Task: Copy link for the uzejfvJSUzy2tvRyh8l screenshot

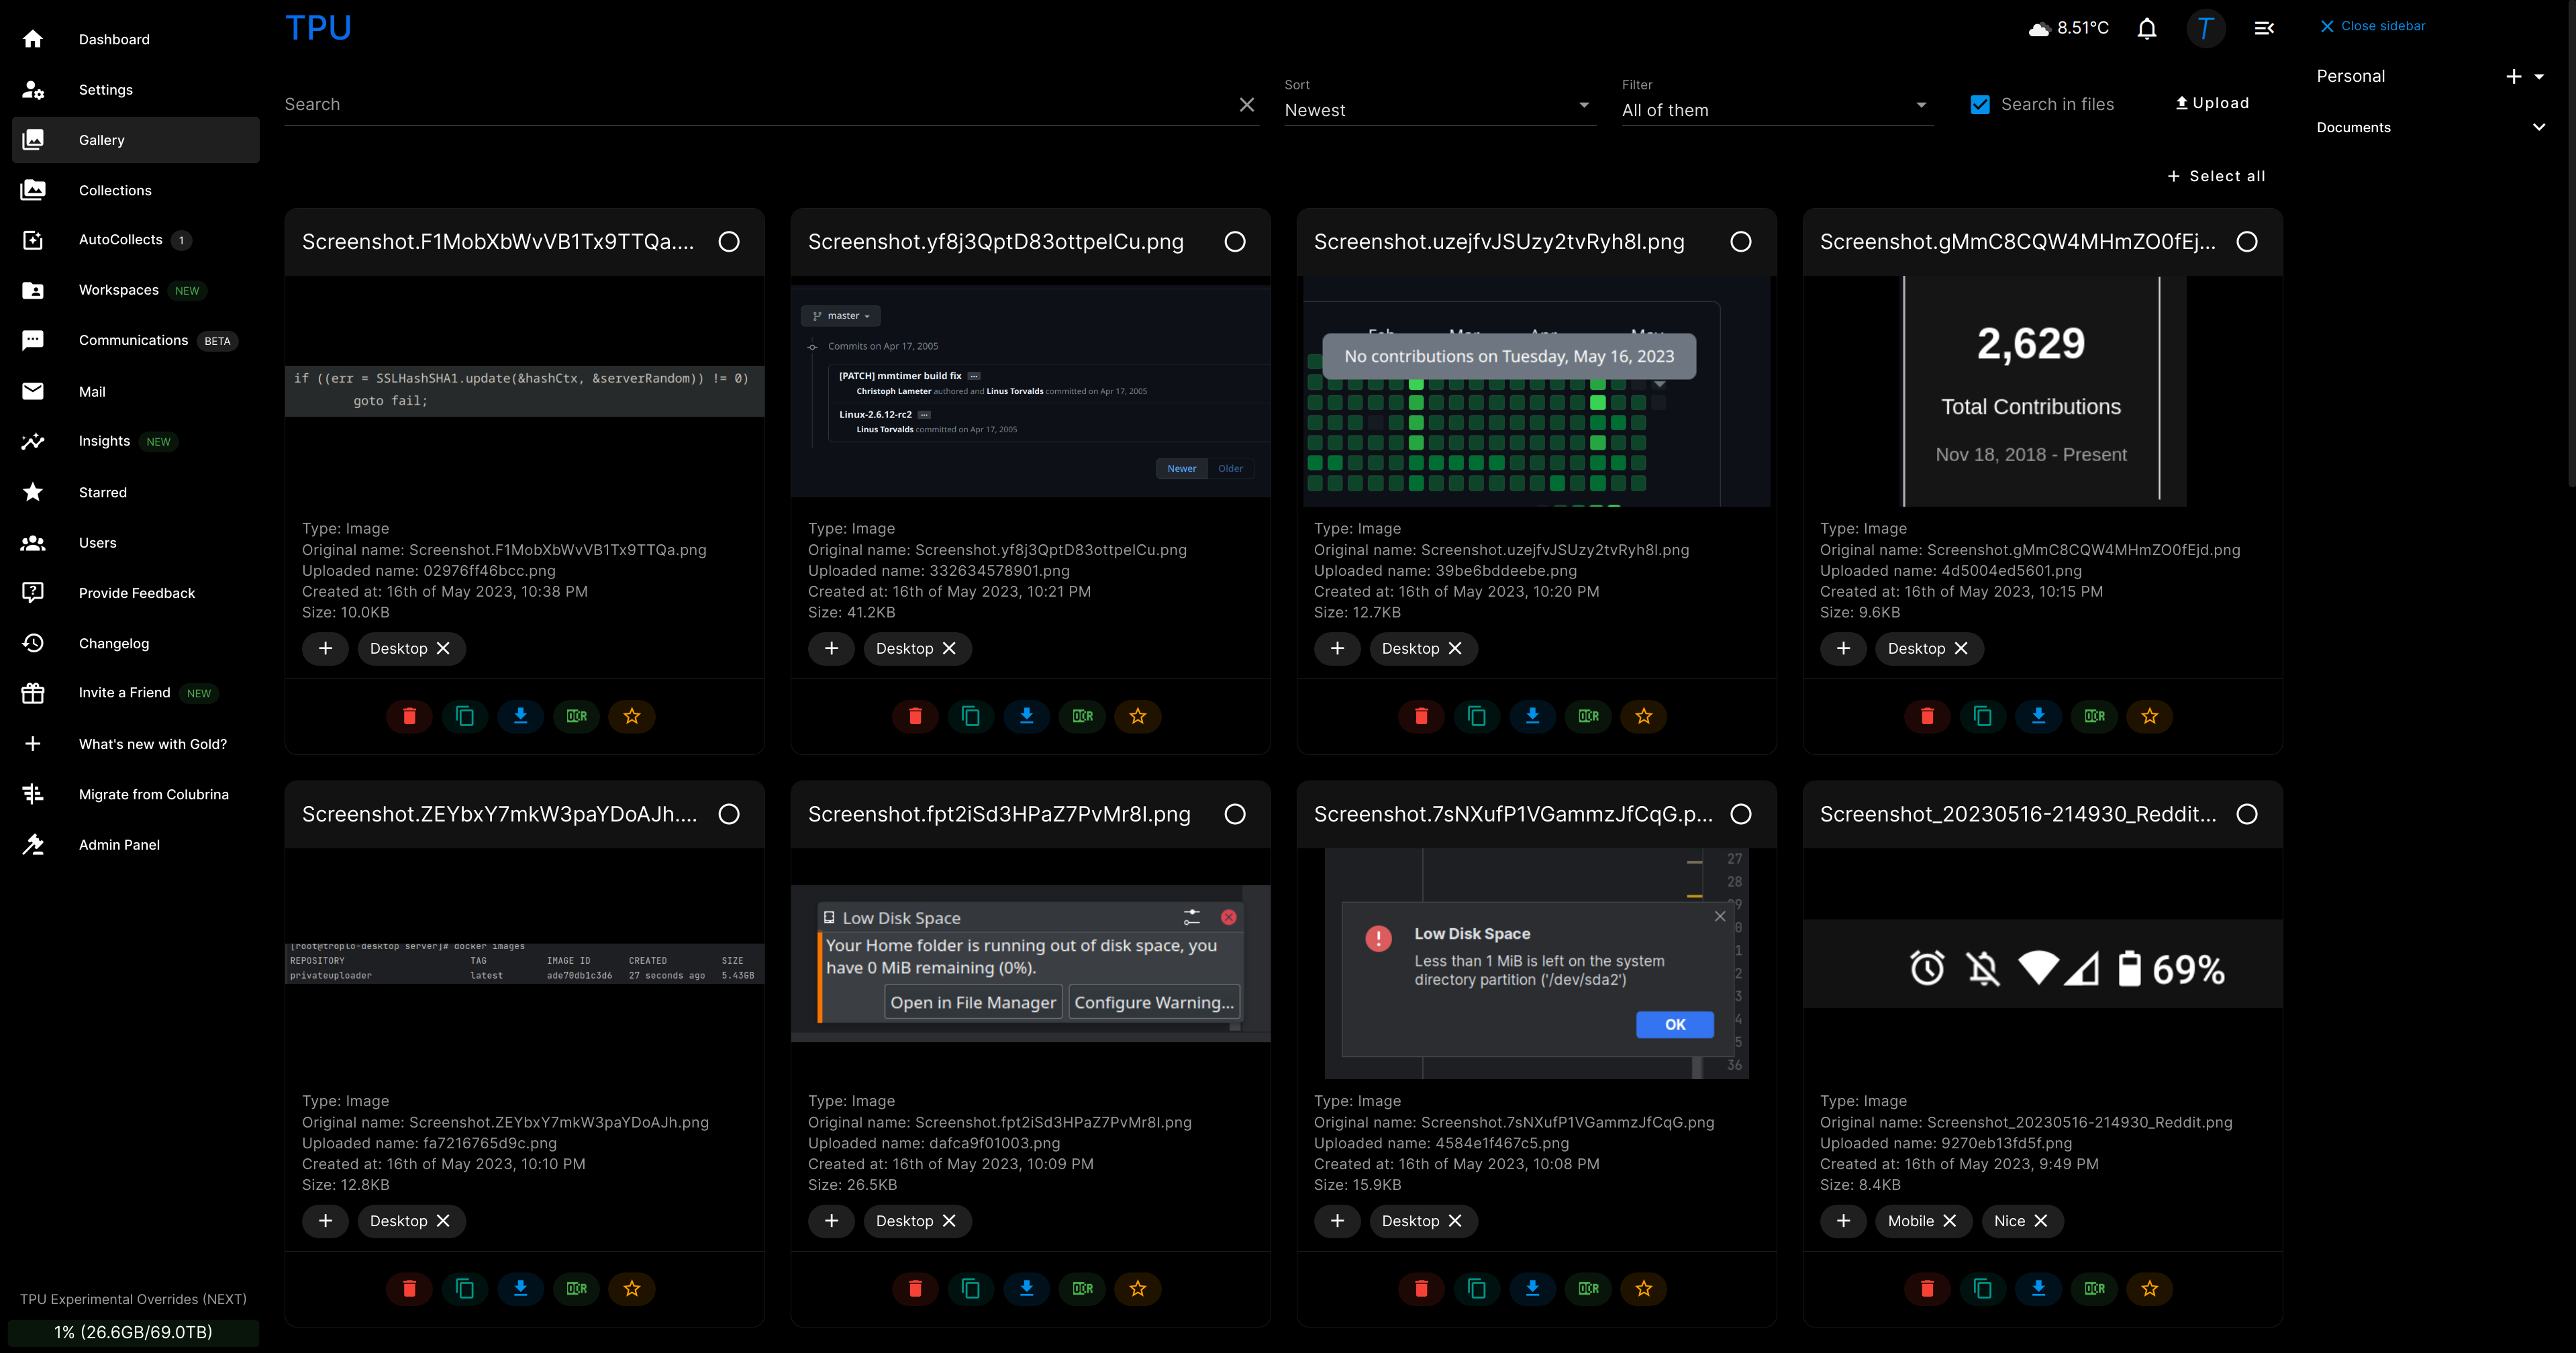Action: 1476,716
